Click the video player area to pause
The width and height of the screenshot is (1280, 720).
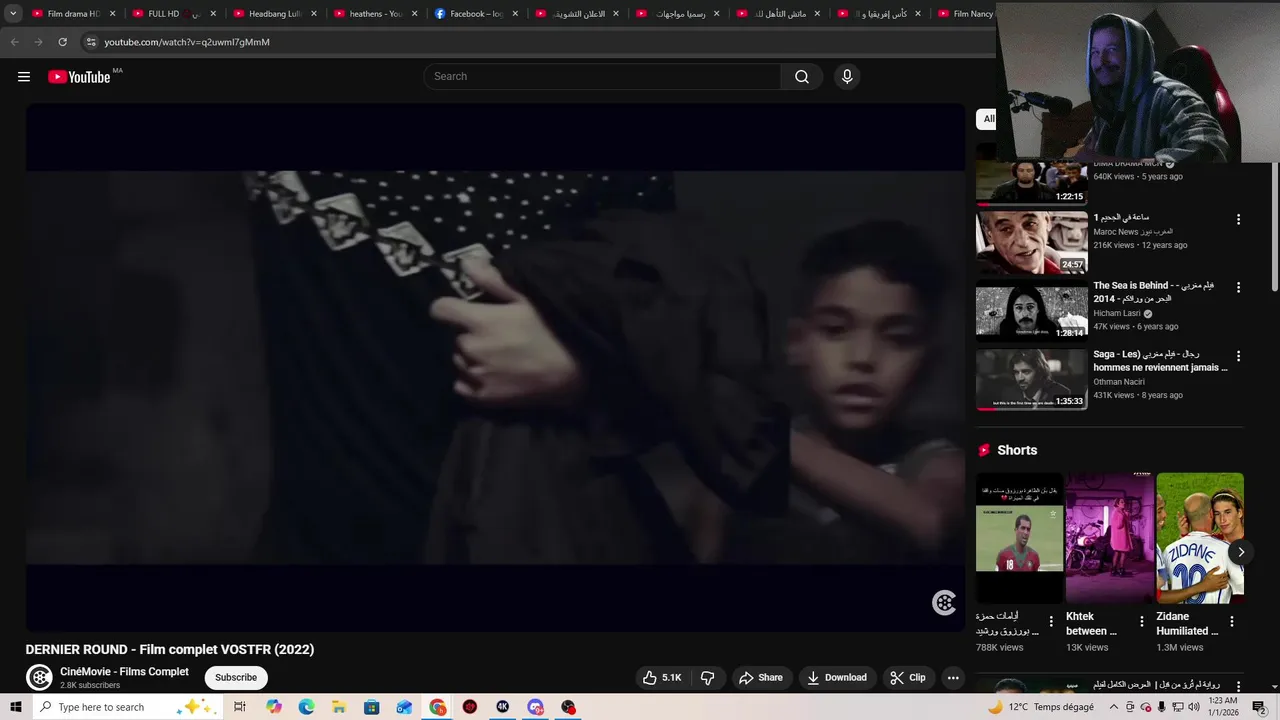tap(495, 367)
